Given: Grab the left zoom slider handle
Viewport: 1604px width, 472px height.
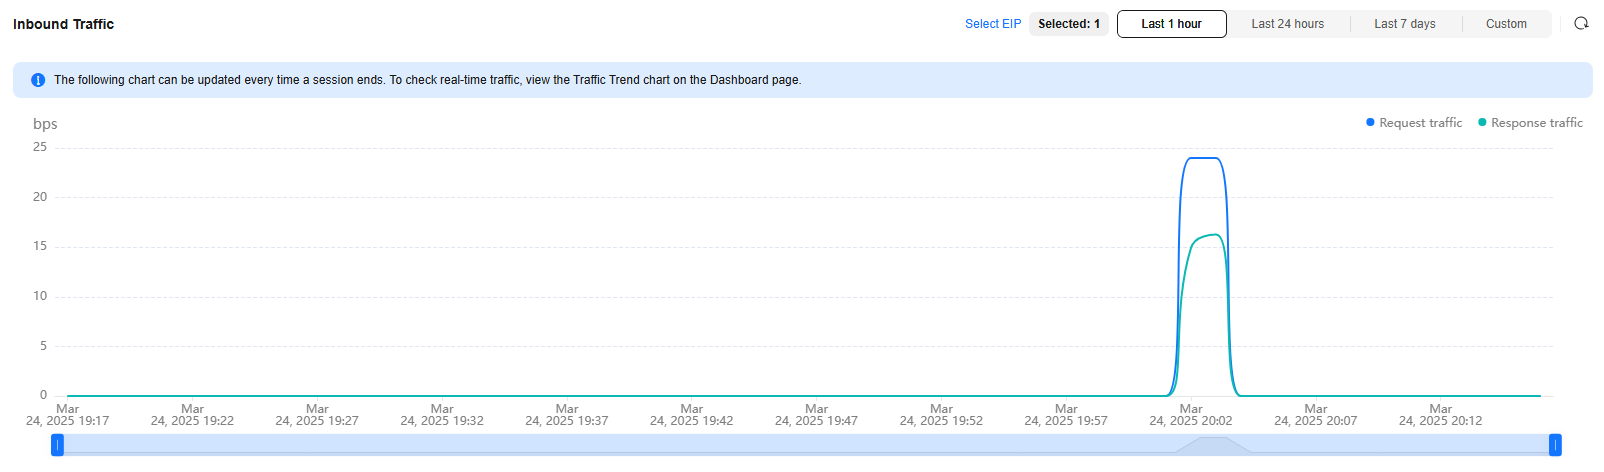Looking at the screenshot, I should click(58, 445).
